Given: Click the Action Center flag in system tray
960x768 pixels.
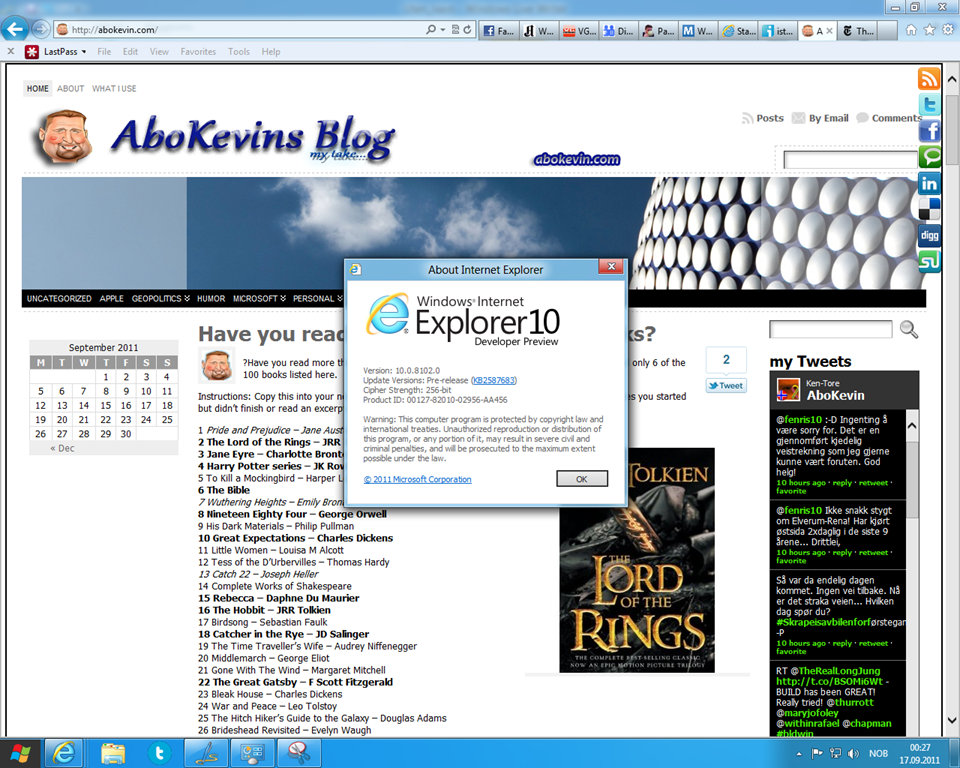Looking at the screenshot, I should click(817, 753).
